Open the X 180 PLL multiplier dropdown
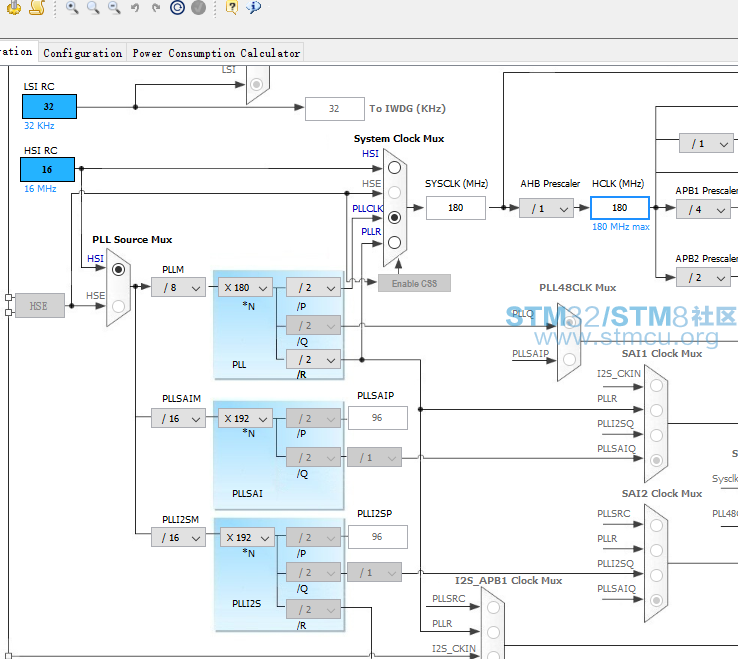Screen dimensions: 738x659 tap(245, 288)
